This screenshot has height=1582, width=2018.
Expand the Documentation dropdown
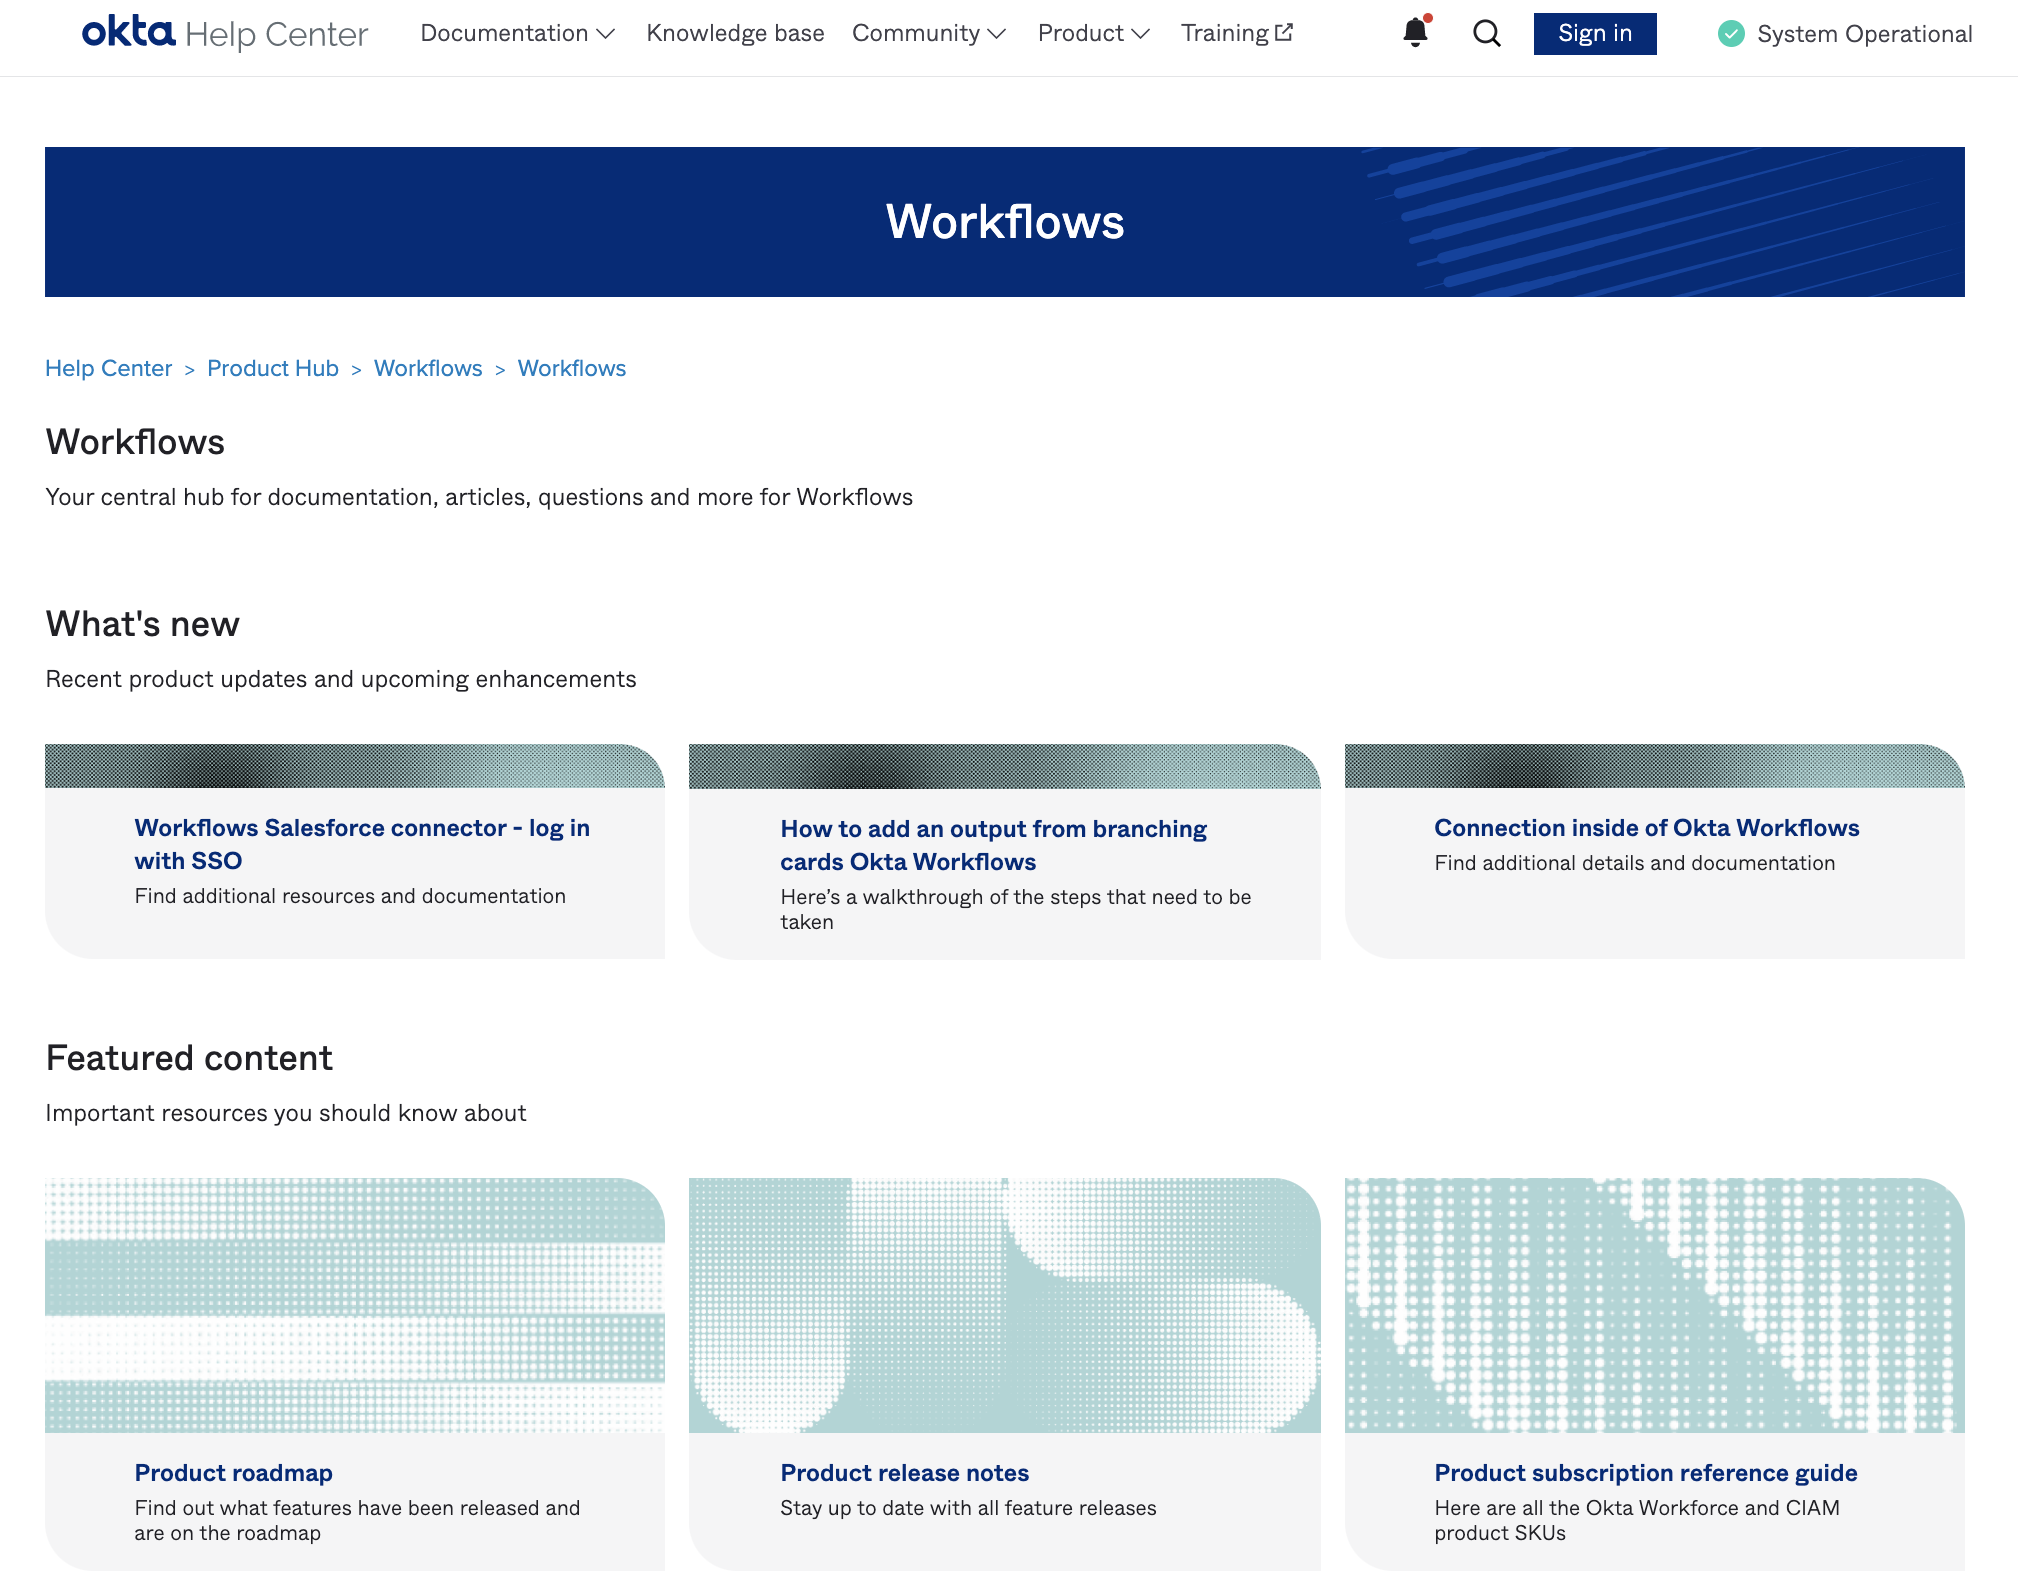(517, 33)
